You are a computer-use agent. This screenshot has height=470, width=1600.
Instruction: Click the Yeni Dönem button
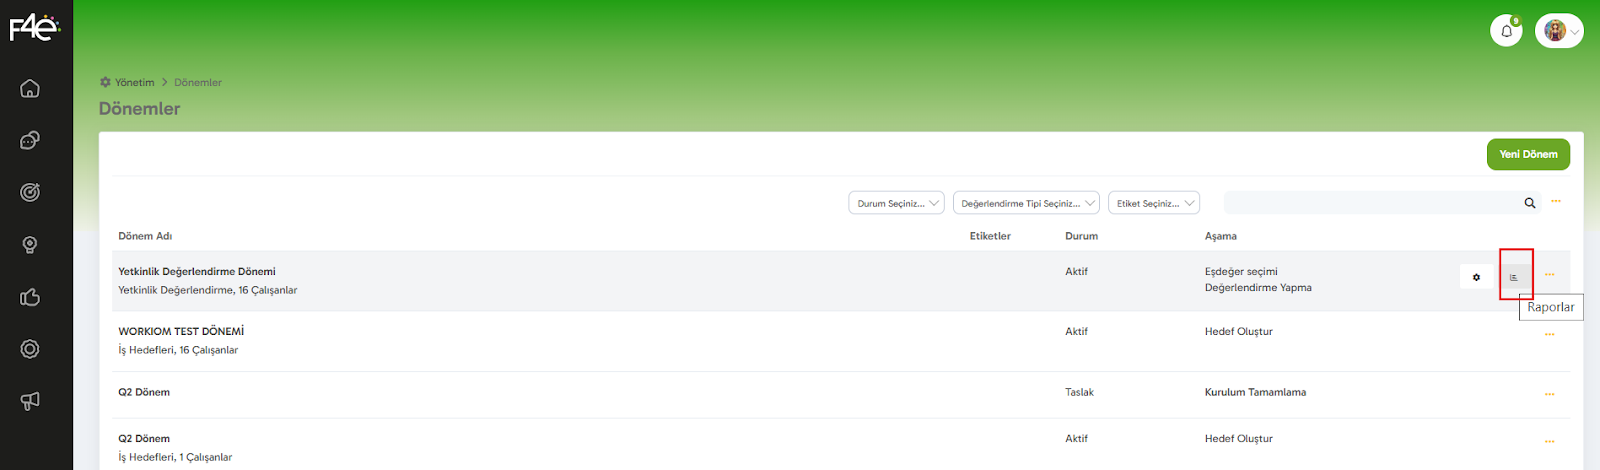[x=1528, y=154]
